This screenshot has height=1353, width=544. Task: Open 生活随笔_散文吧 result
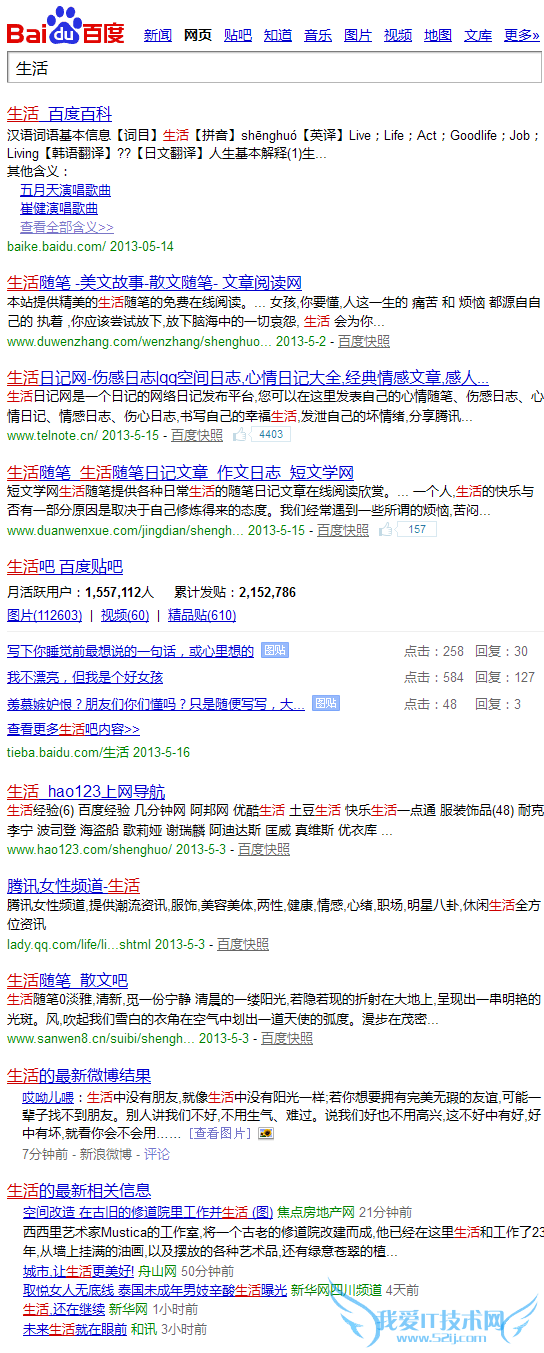[67, 981]
